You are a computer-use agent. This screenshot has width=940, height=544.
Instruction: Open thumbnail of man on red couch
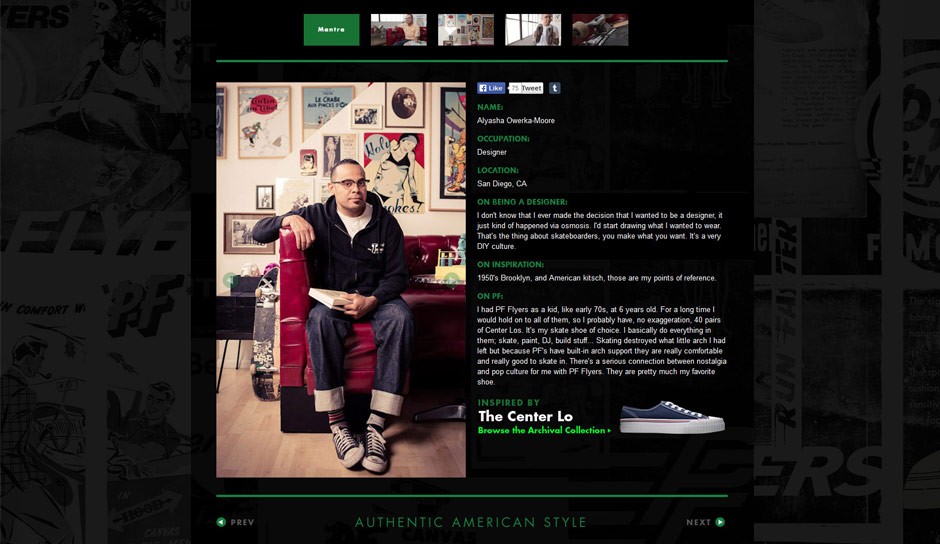(x=399, y=30)
